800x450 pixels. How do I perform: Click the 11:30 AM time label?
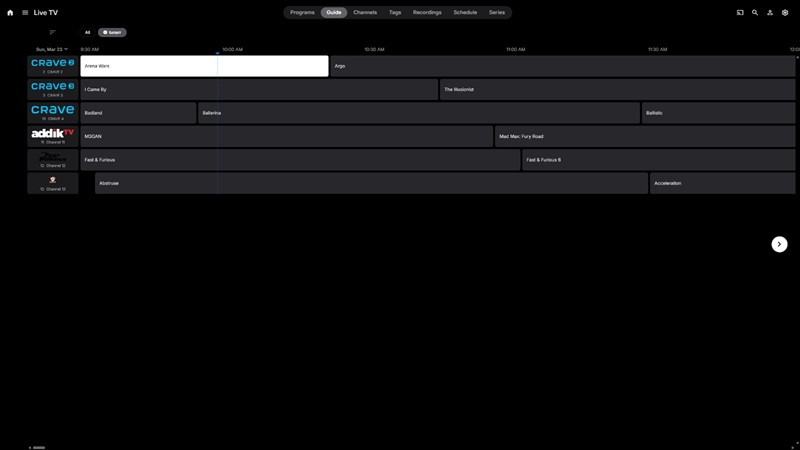point(657,49)
